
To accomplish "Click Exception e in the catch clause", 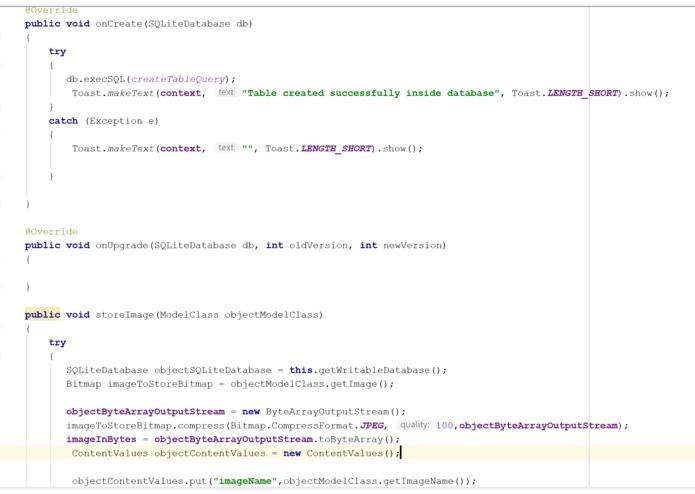I will (121, 121).
